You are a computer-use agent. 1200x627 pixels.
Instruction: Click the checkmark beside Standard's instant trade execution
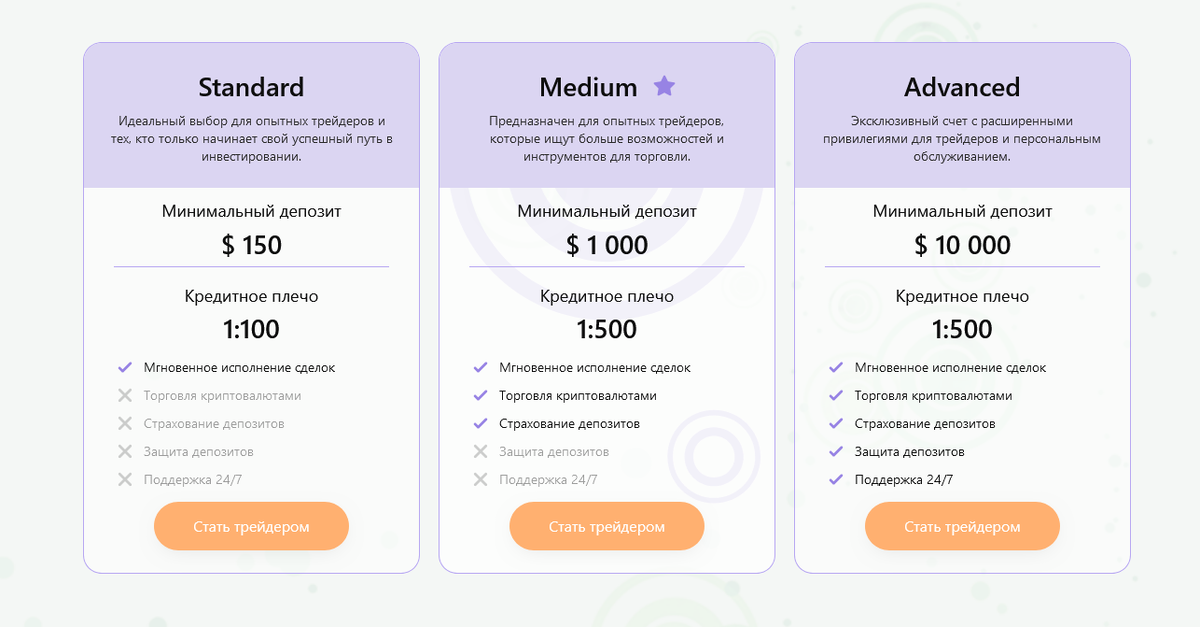click(x=125, y=367)
